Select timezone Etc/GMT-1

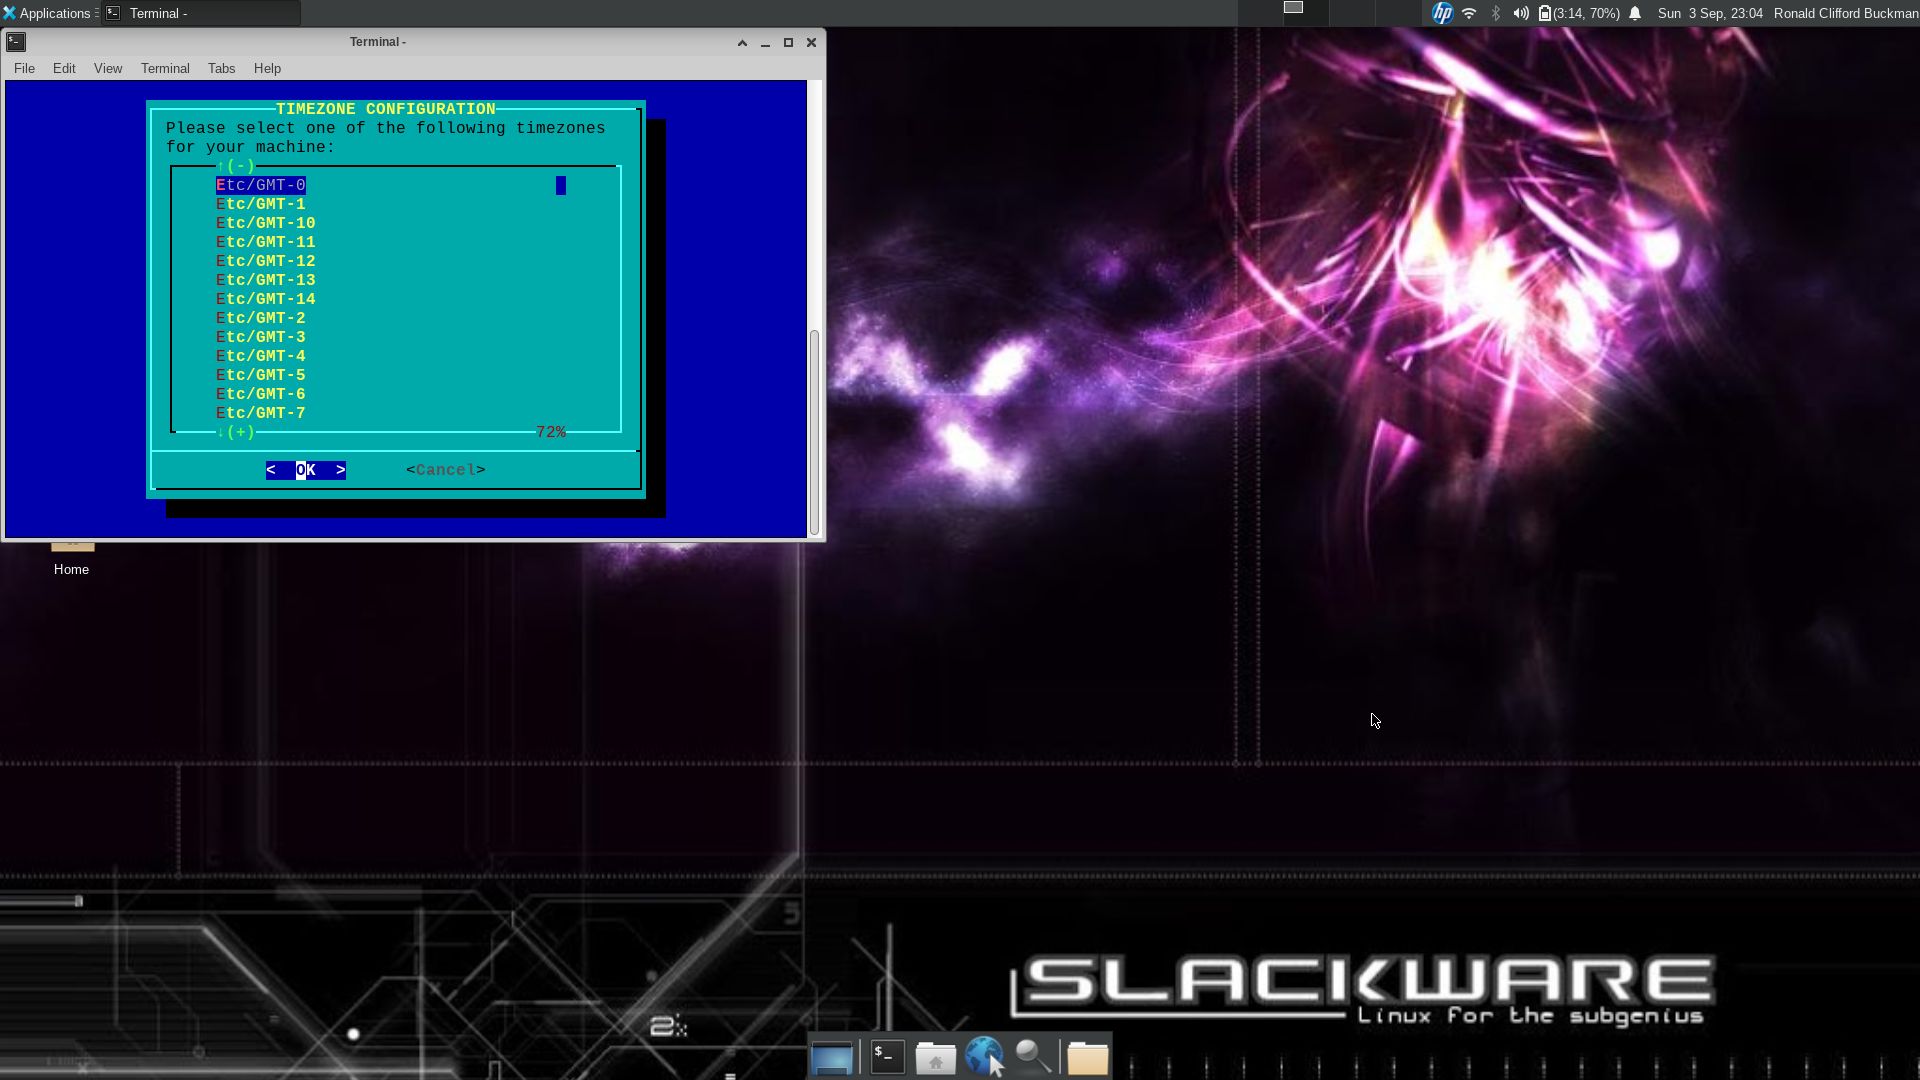pyautogui.click(x=261, y=204)
